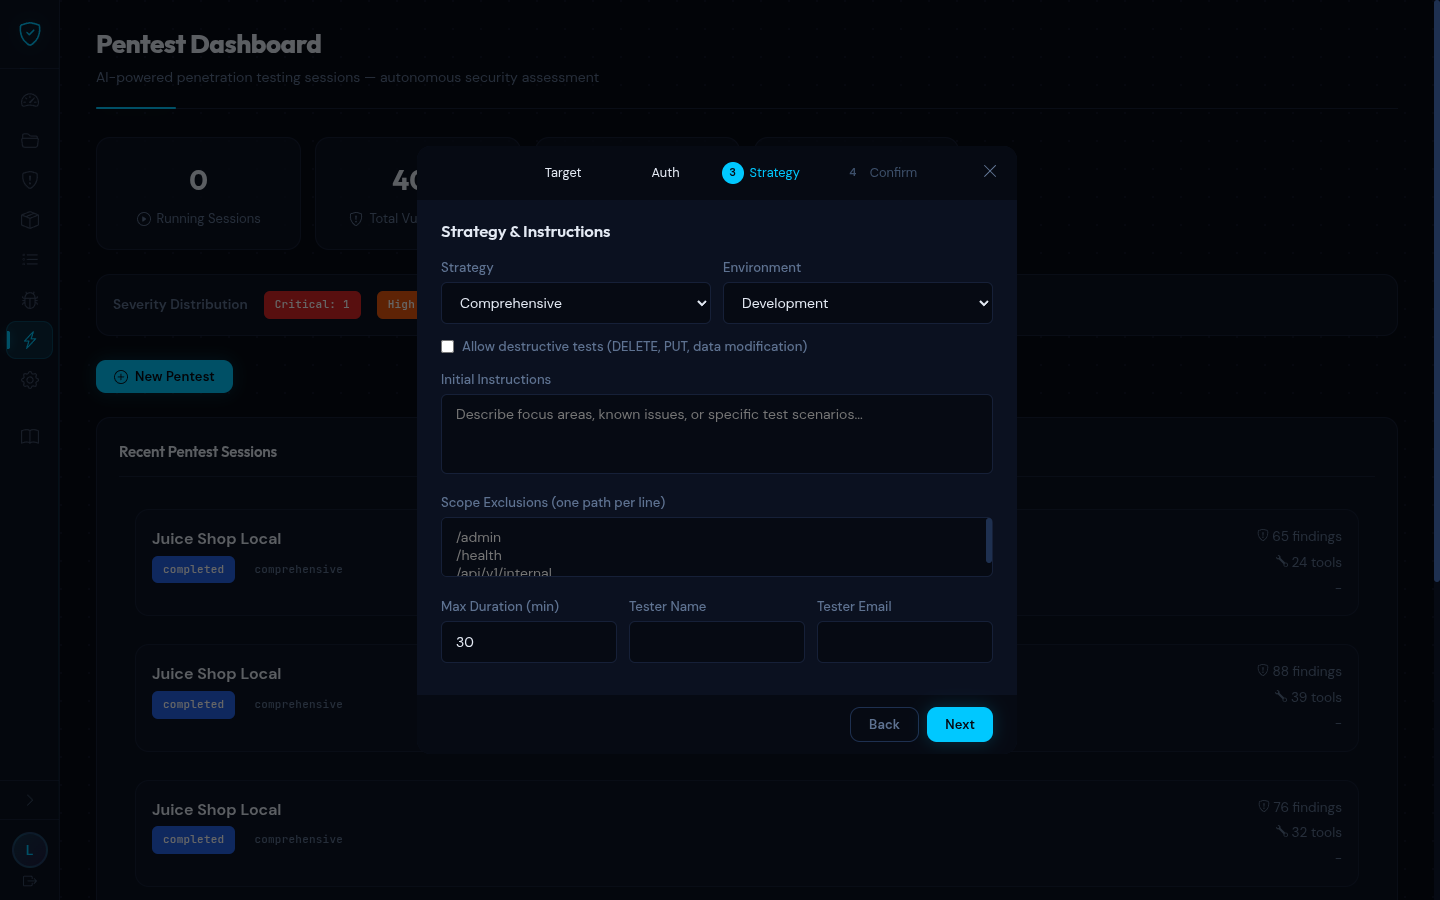Open the book documentation icon
Viewport: 1440px width, 900px height.
30,437
